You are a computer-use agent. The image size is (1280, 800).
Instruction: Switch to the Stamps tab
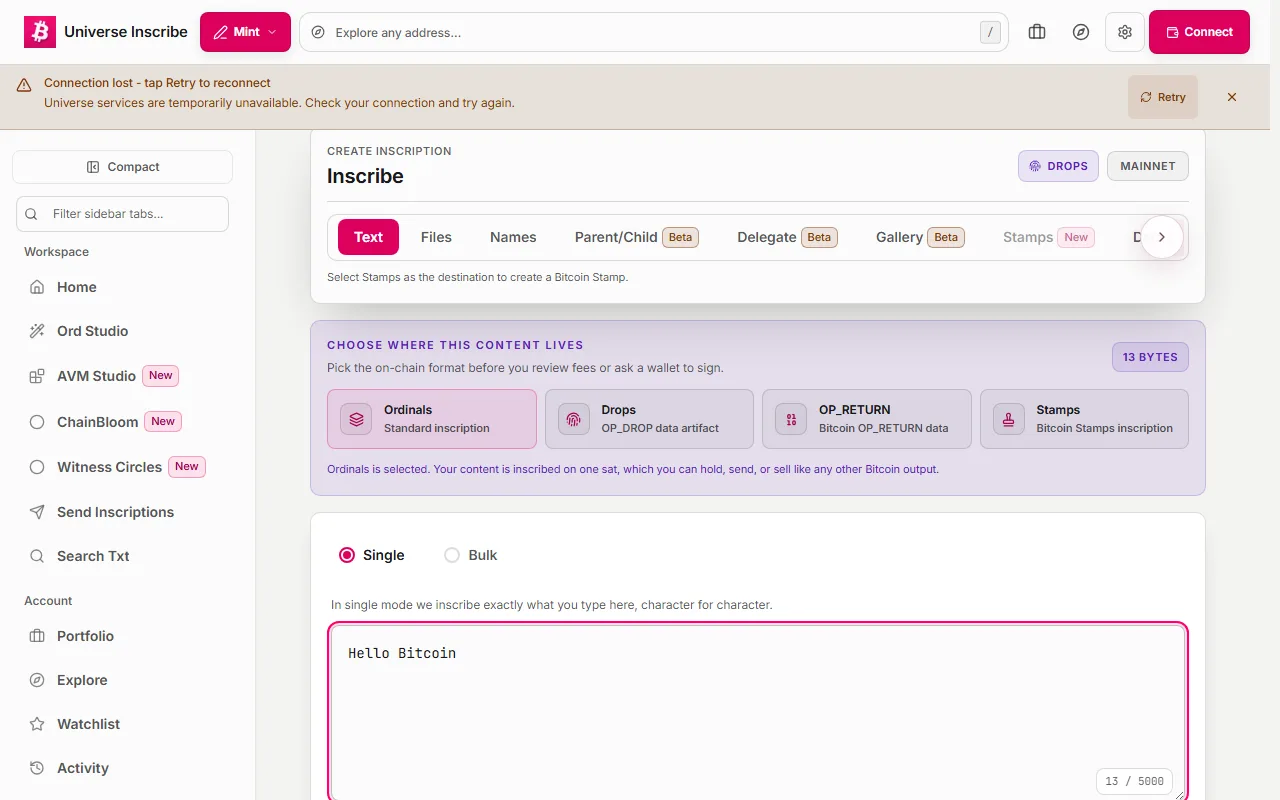pyautogui.click(x=1048, y=237)
